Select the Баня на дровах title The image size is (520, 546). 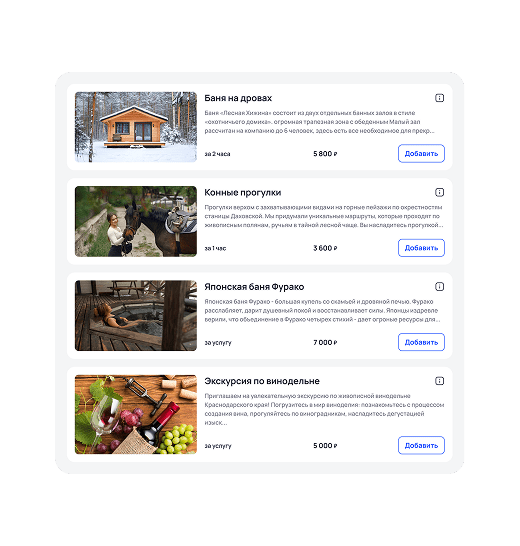238,98
